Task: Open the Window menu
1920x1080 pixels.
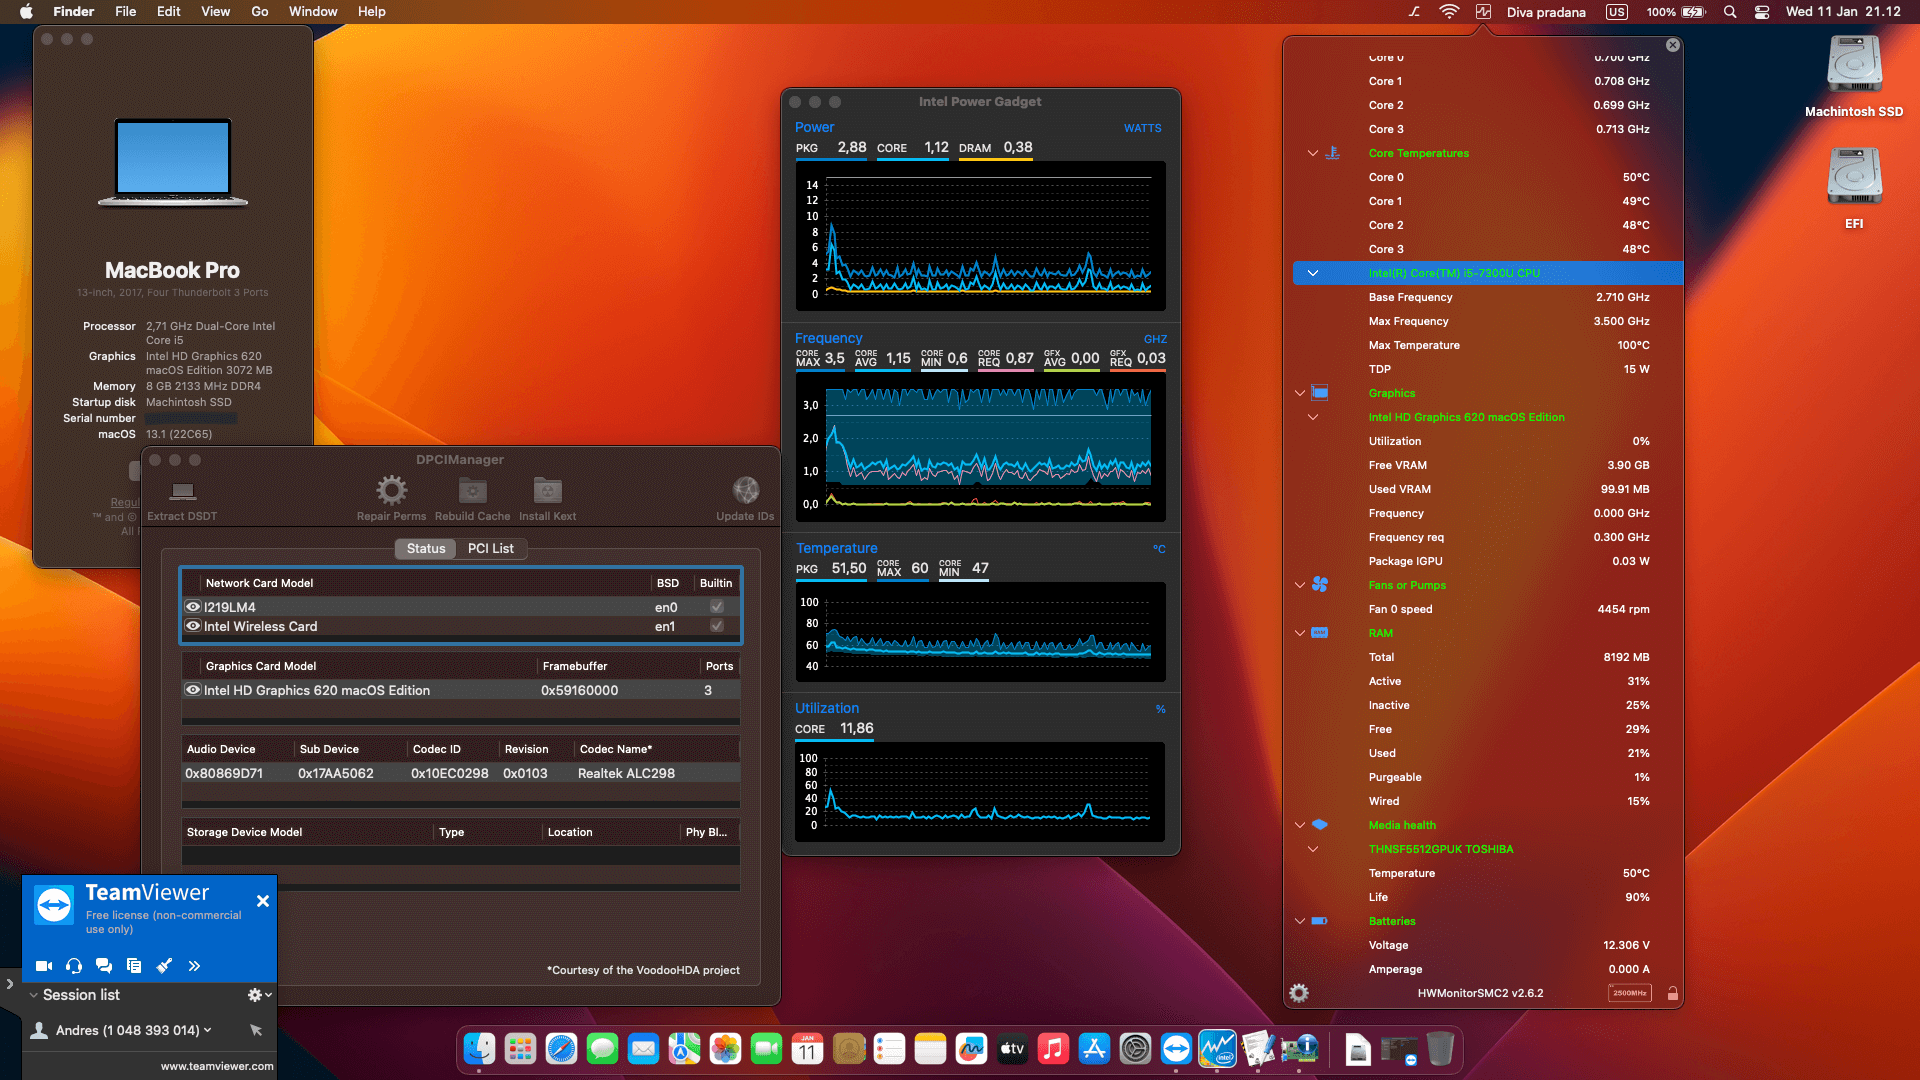Action: click(313, 11)
